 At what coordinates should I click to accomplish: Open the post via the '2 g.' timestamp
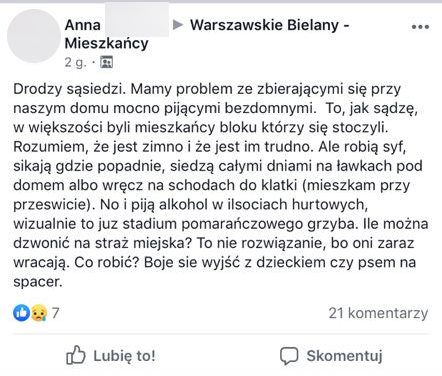(76, 62)
